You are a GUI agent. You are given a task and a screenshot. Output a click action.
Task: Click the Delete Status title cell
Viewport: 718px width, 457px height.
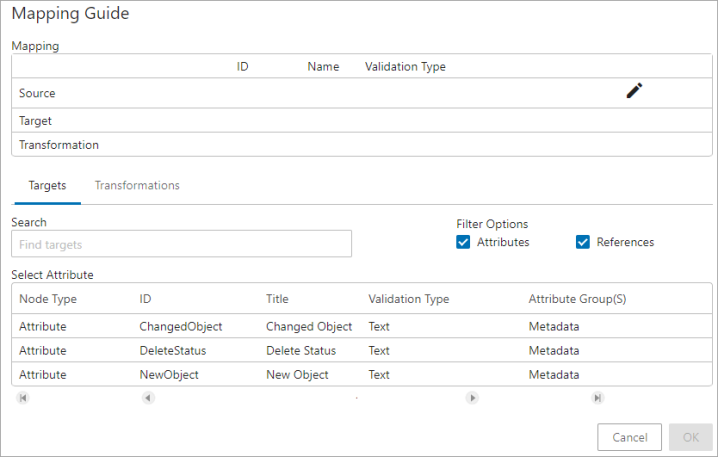pyautogui.click(x=301, y=351)
